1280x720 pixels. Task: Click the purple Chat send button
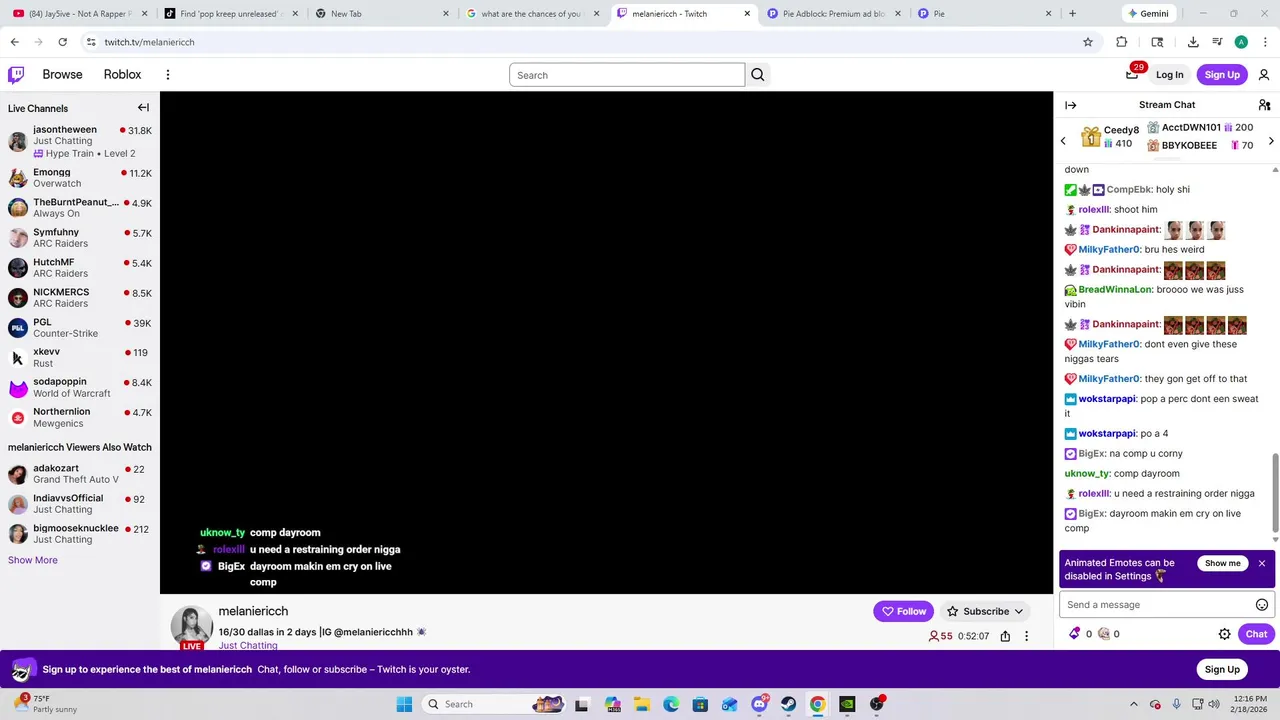click(1256, 634)
